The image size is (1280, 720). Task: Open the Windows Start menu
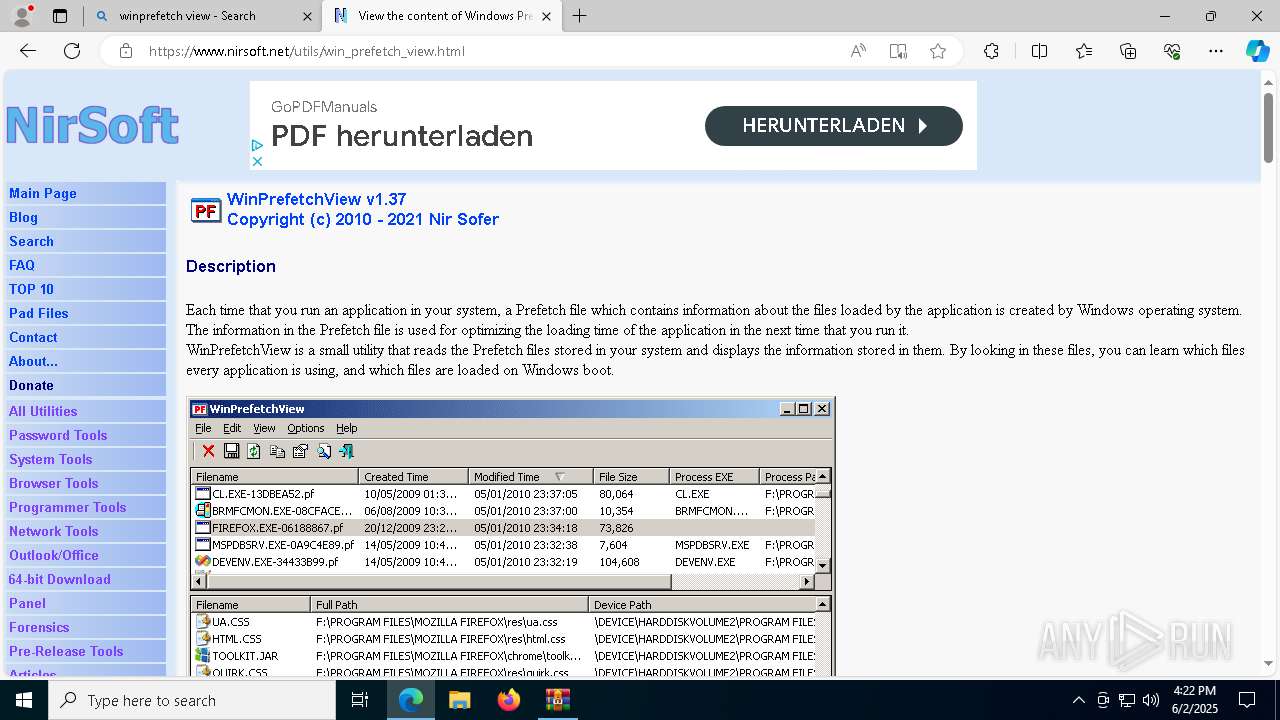(24, 700)
